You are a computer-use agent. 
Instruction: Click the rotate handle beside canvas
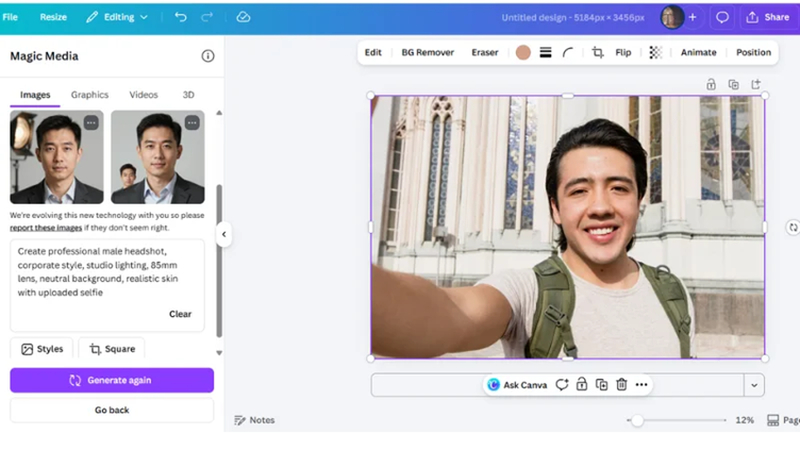click(x=792, y=227)
